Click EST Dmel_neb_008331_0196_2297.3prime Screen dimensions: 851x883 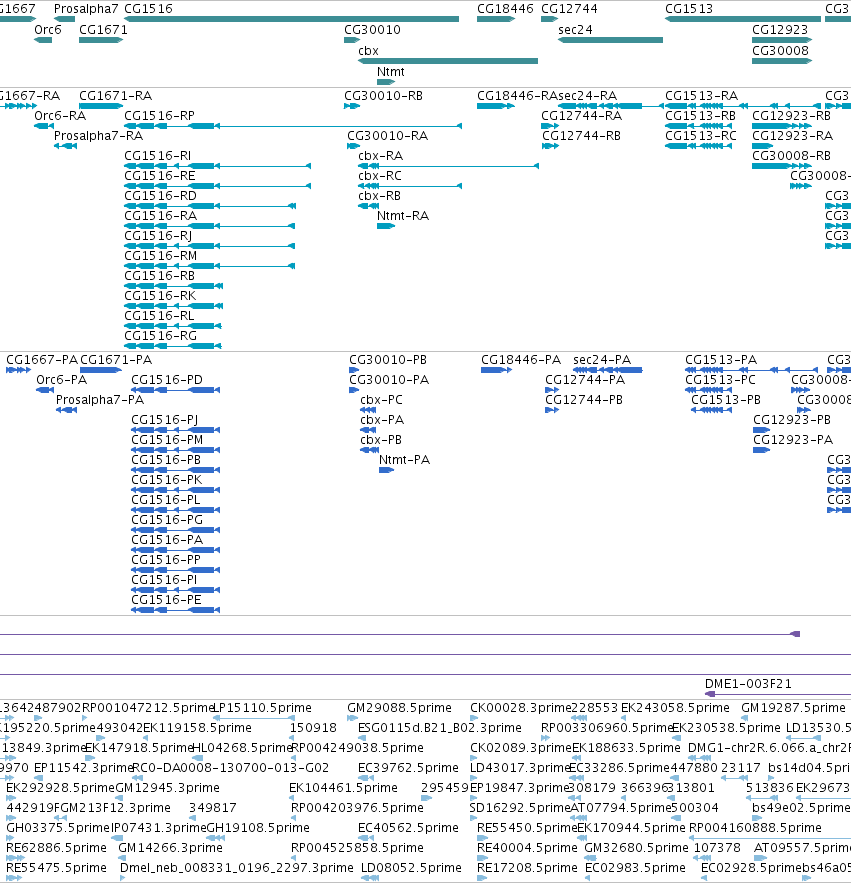122,878
